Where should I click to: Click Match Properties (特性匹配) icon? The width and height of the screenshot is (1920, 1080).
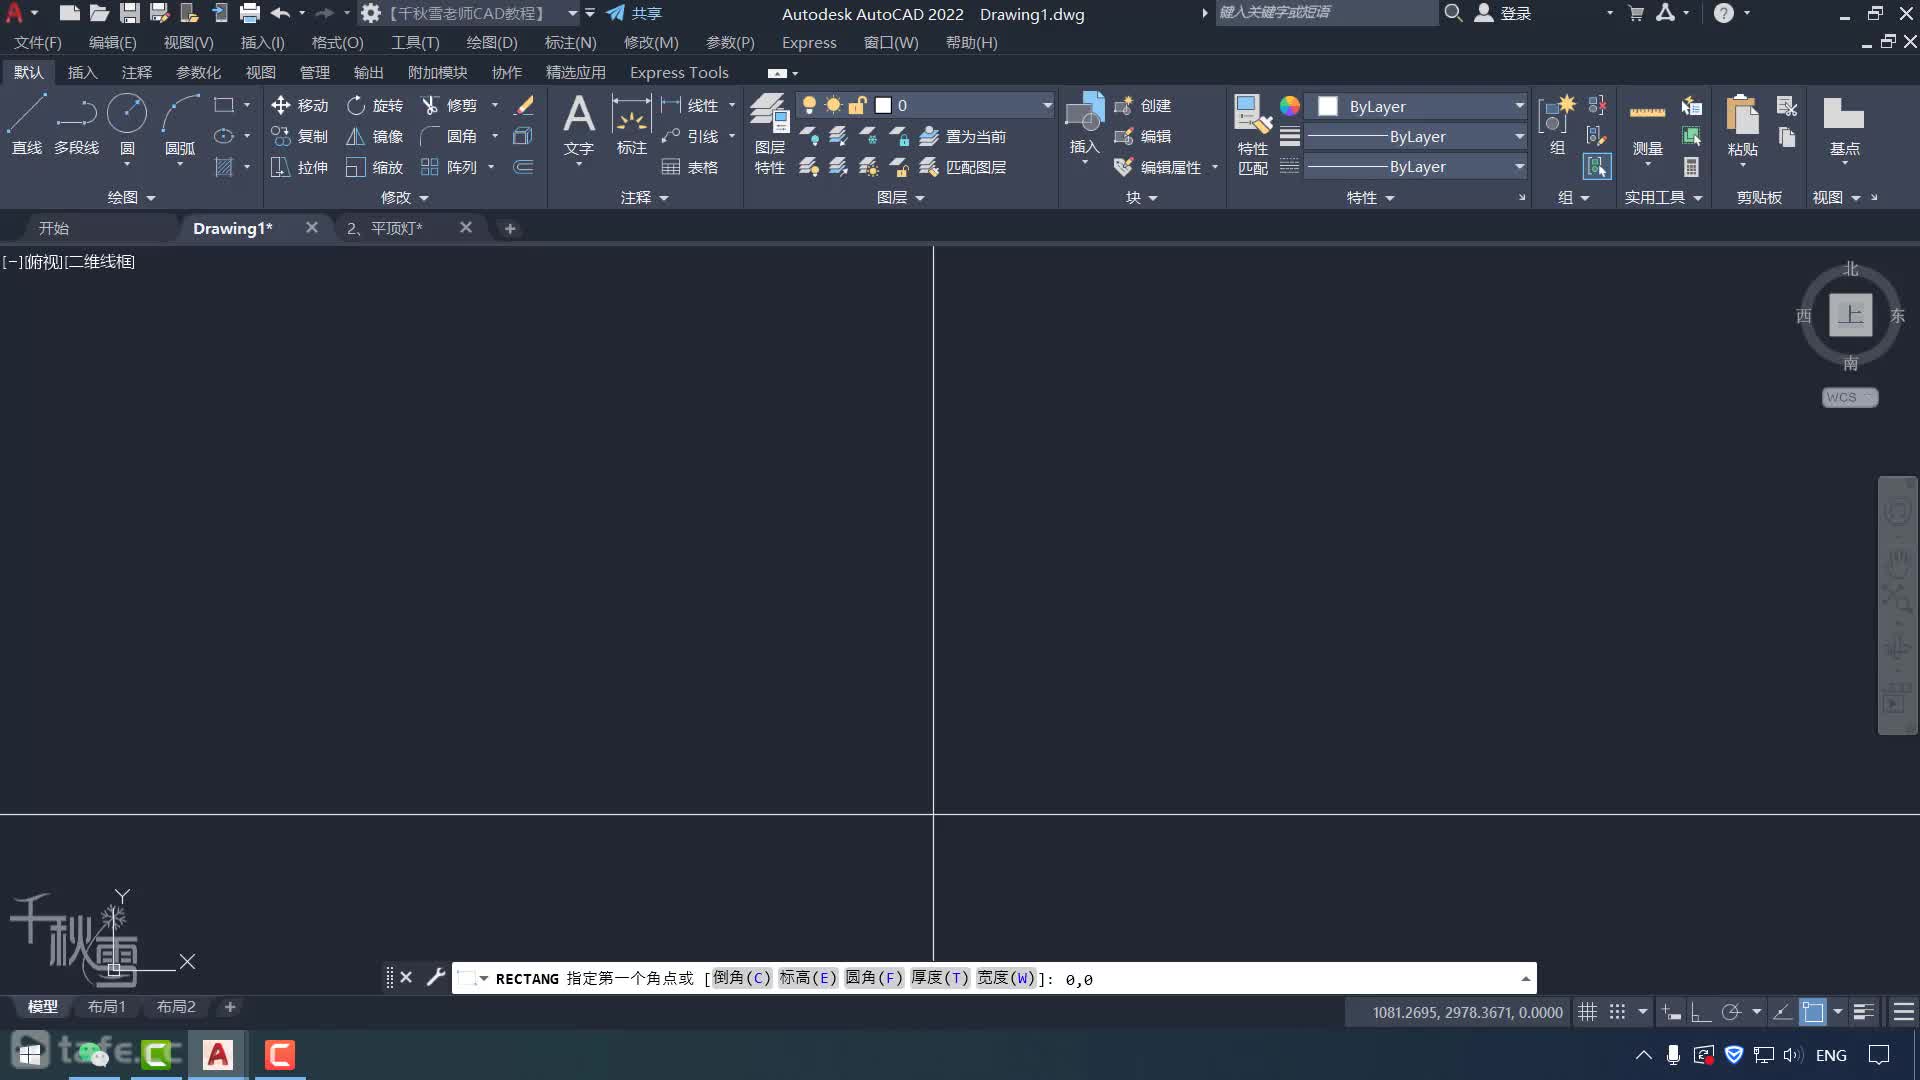(1252, 134)
